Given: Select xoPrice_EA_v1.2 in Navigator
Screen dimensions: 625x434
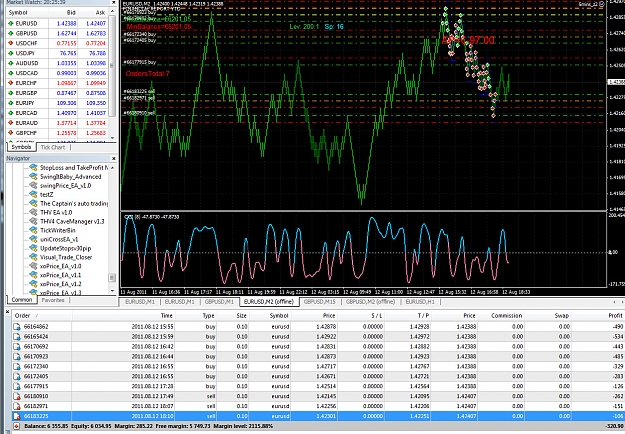Looking at the screenshot, I should coord(61,284).
